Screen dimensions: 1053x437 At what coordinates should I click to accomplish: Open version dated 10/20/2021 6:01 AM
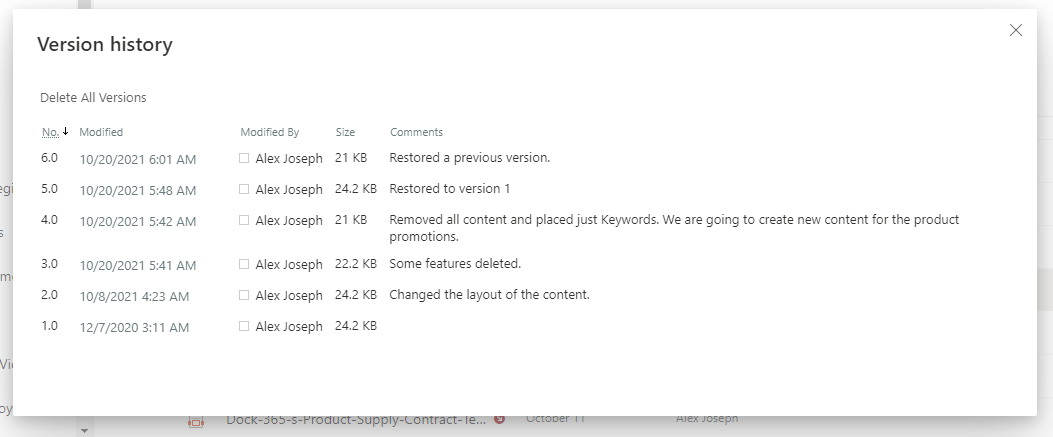138,159
